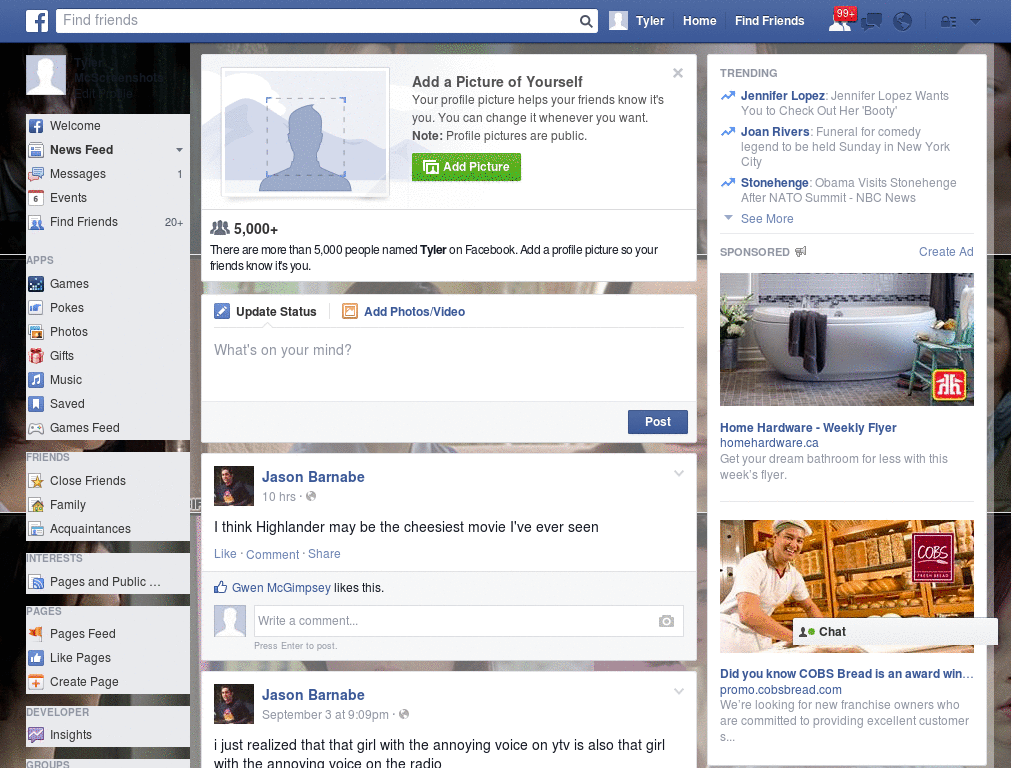The image size is (1024, 768).
Task: Open Home Hardware - Weekly Flyer link
Action: pos(808,428)
